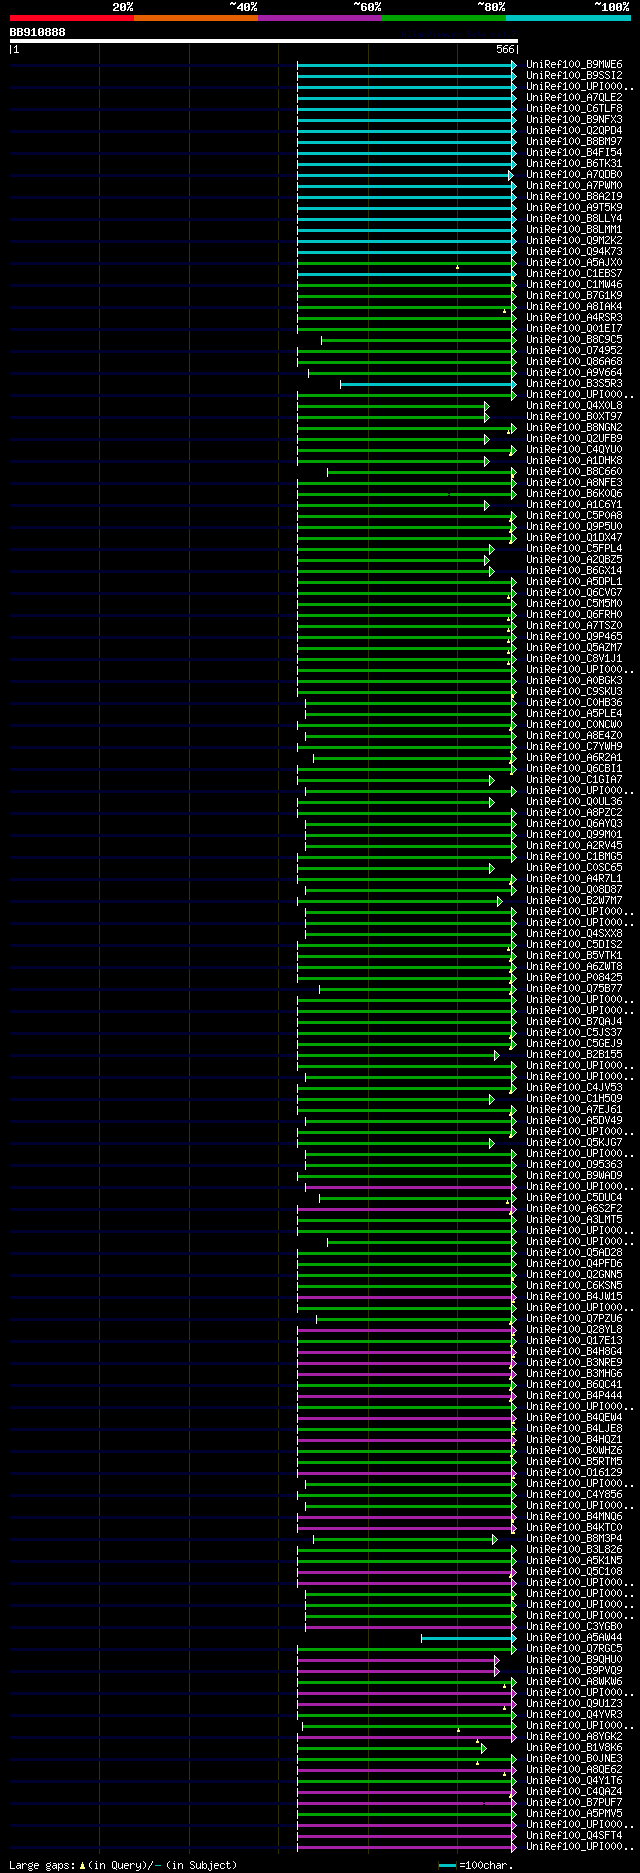Click the orange ~40% identity legend segment
The image size is (640, 1873).
(195, 17)
